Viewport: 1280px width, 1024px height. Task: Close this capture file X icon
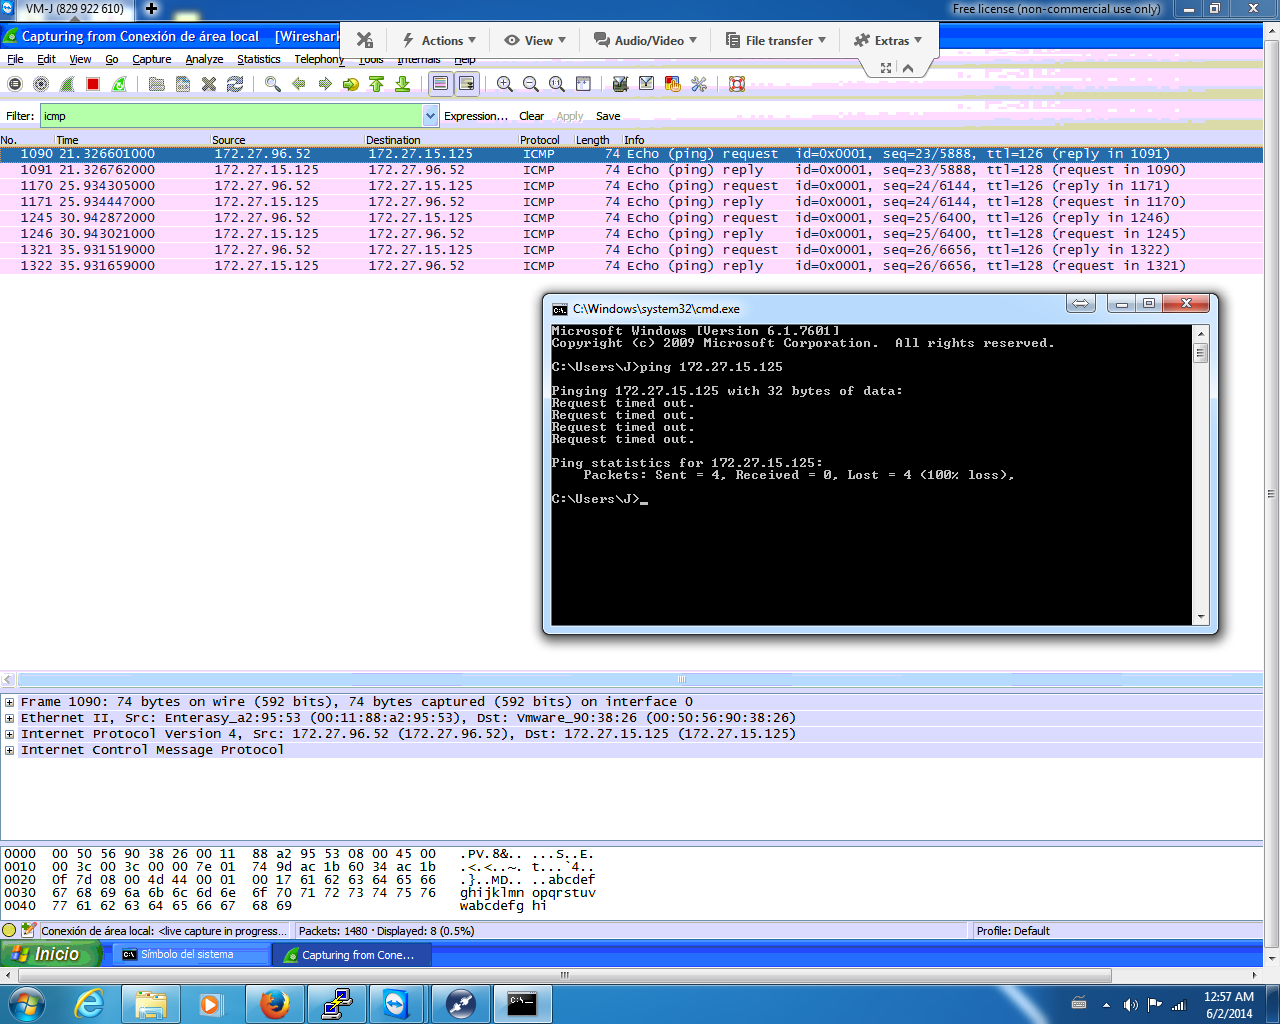(209, 84)
